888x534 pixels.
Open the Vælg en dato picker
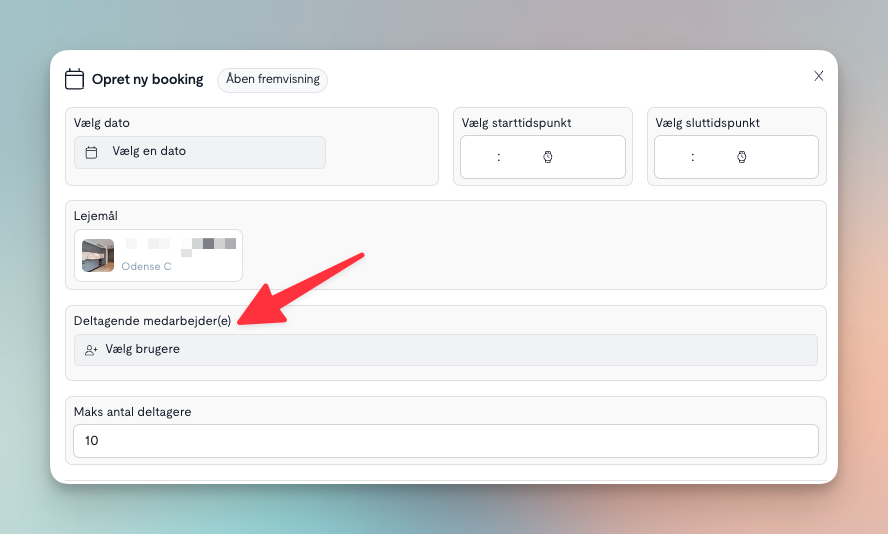200,152
